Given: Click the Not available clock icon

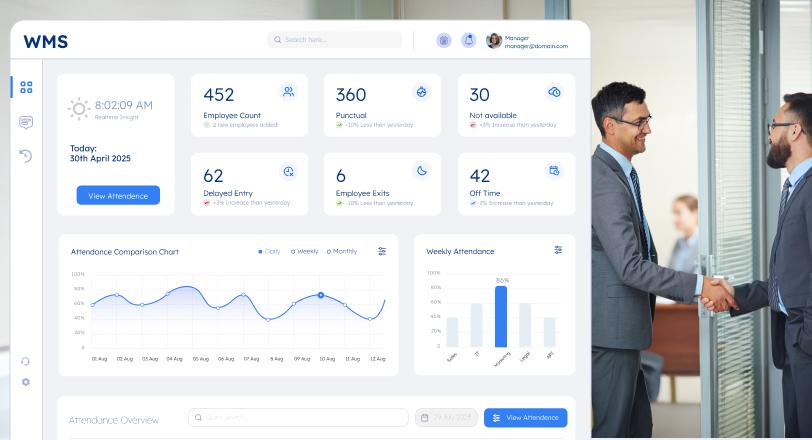Looking at the screenshot, I should click(x=555, y=92).
